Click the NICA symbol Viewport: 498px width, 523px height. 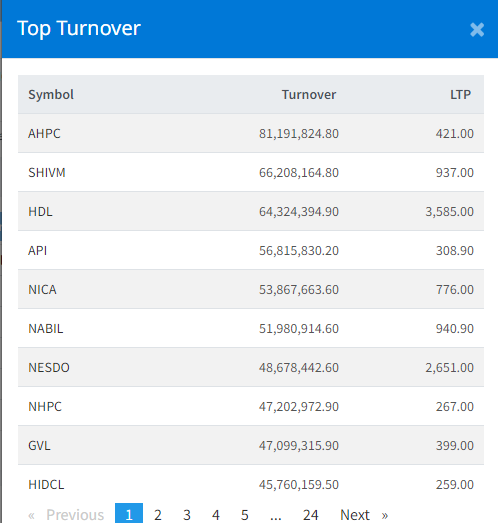pos(42,290)
